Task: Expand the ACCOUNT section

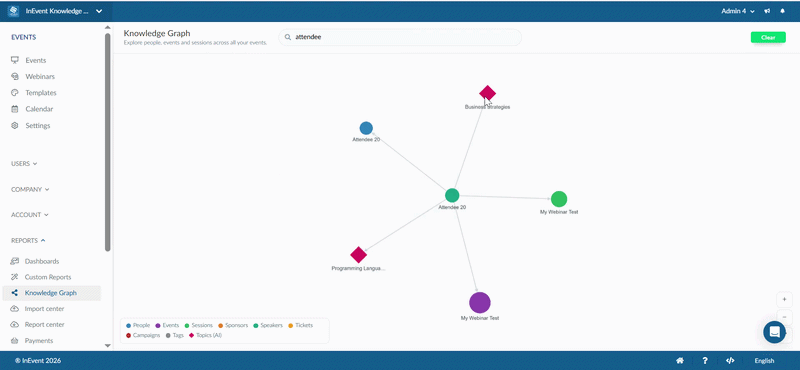Action: 30,215
